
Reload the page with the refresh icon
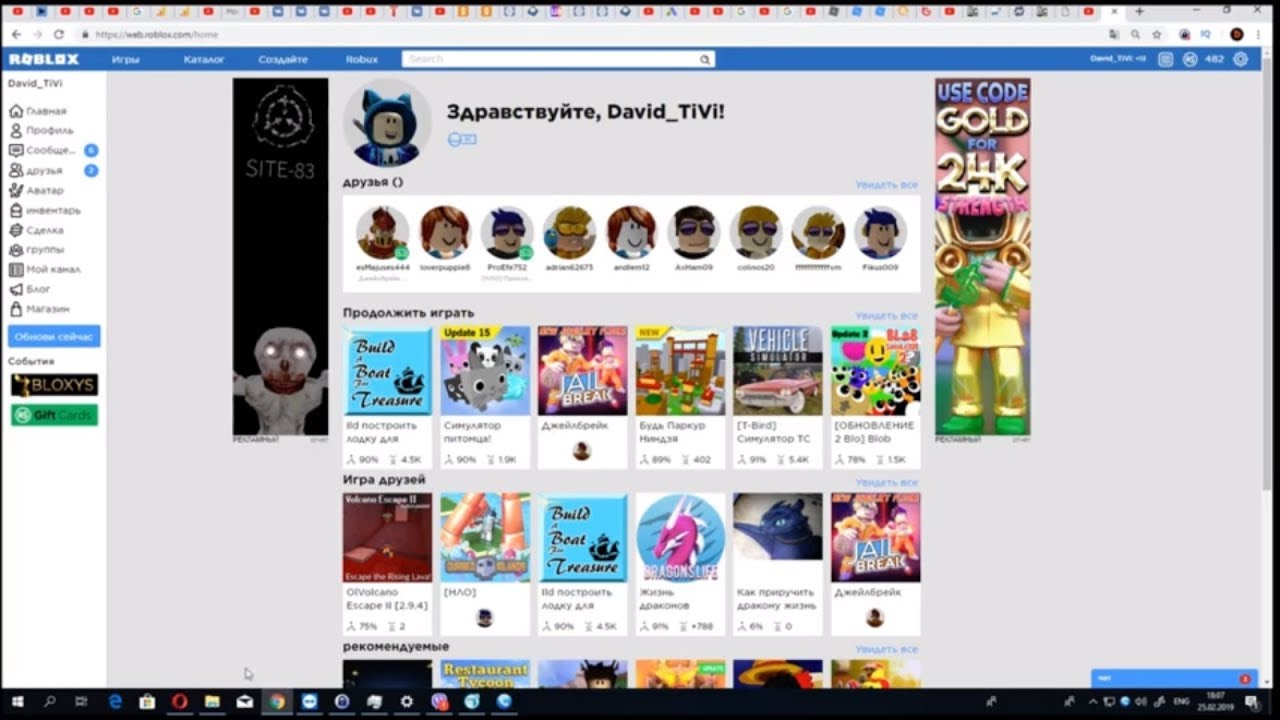coord(59,34)
